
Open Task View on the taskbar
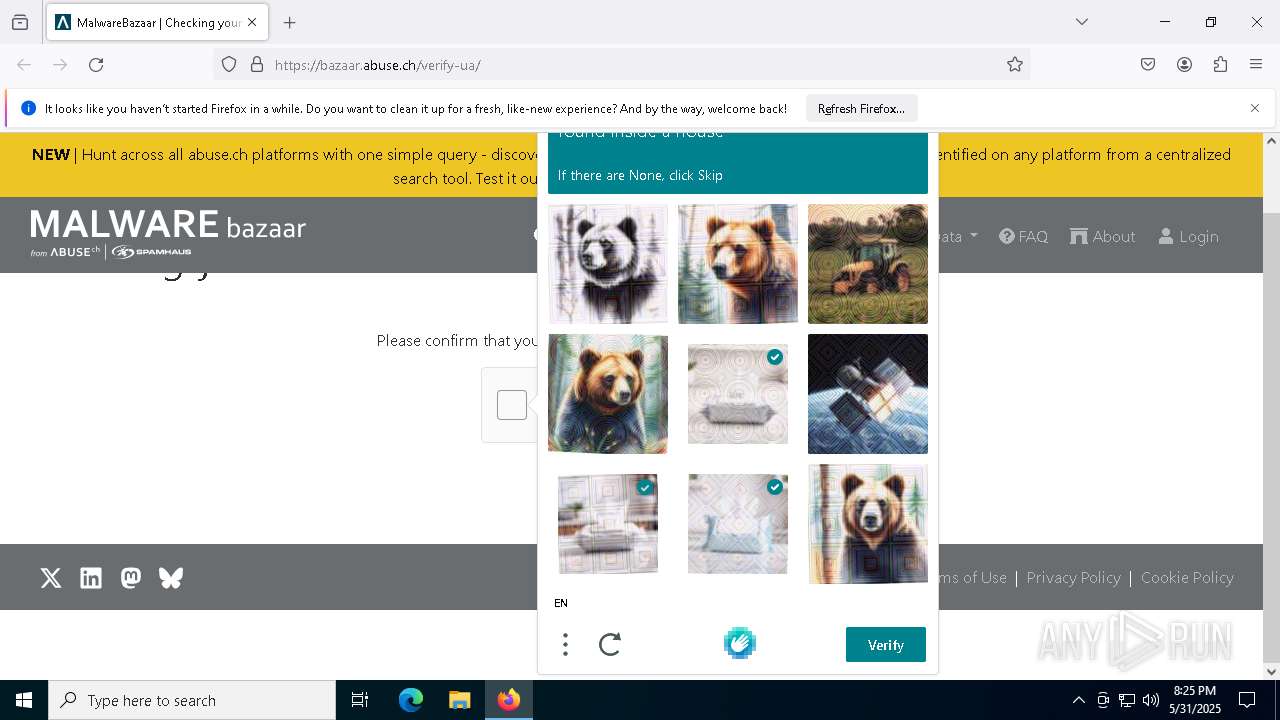(360, 700)
